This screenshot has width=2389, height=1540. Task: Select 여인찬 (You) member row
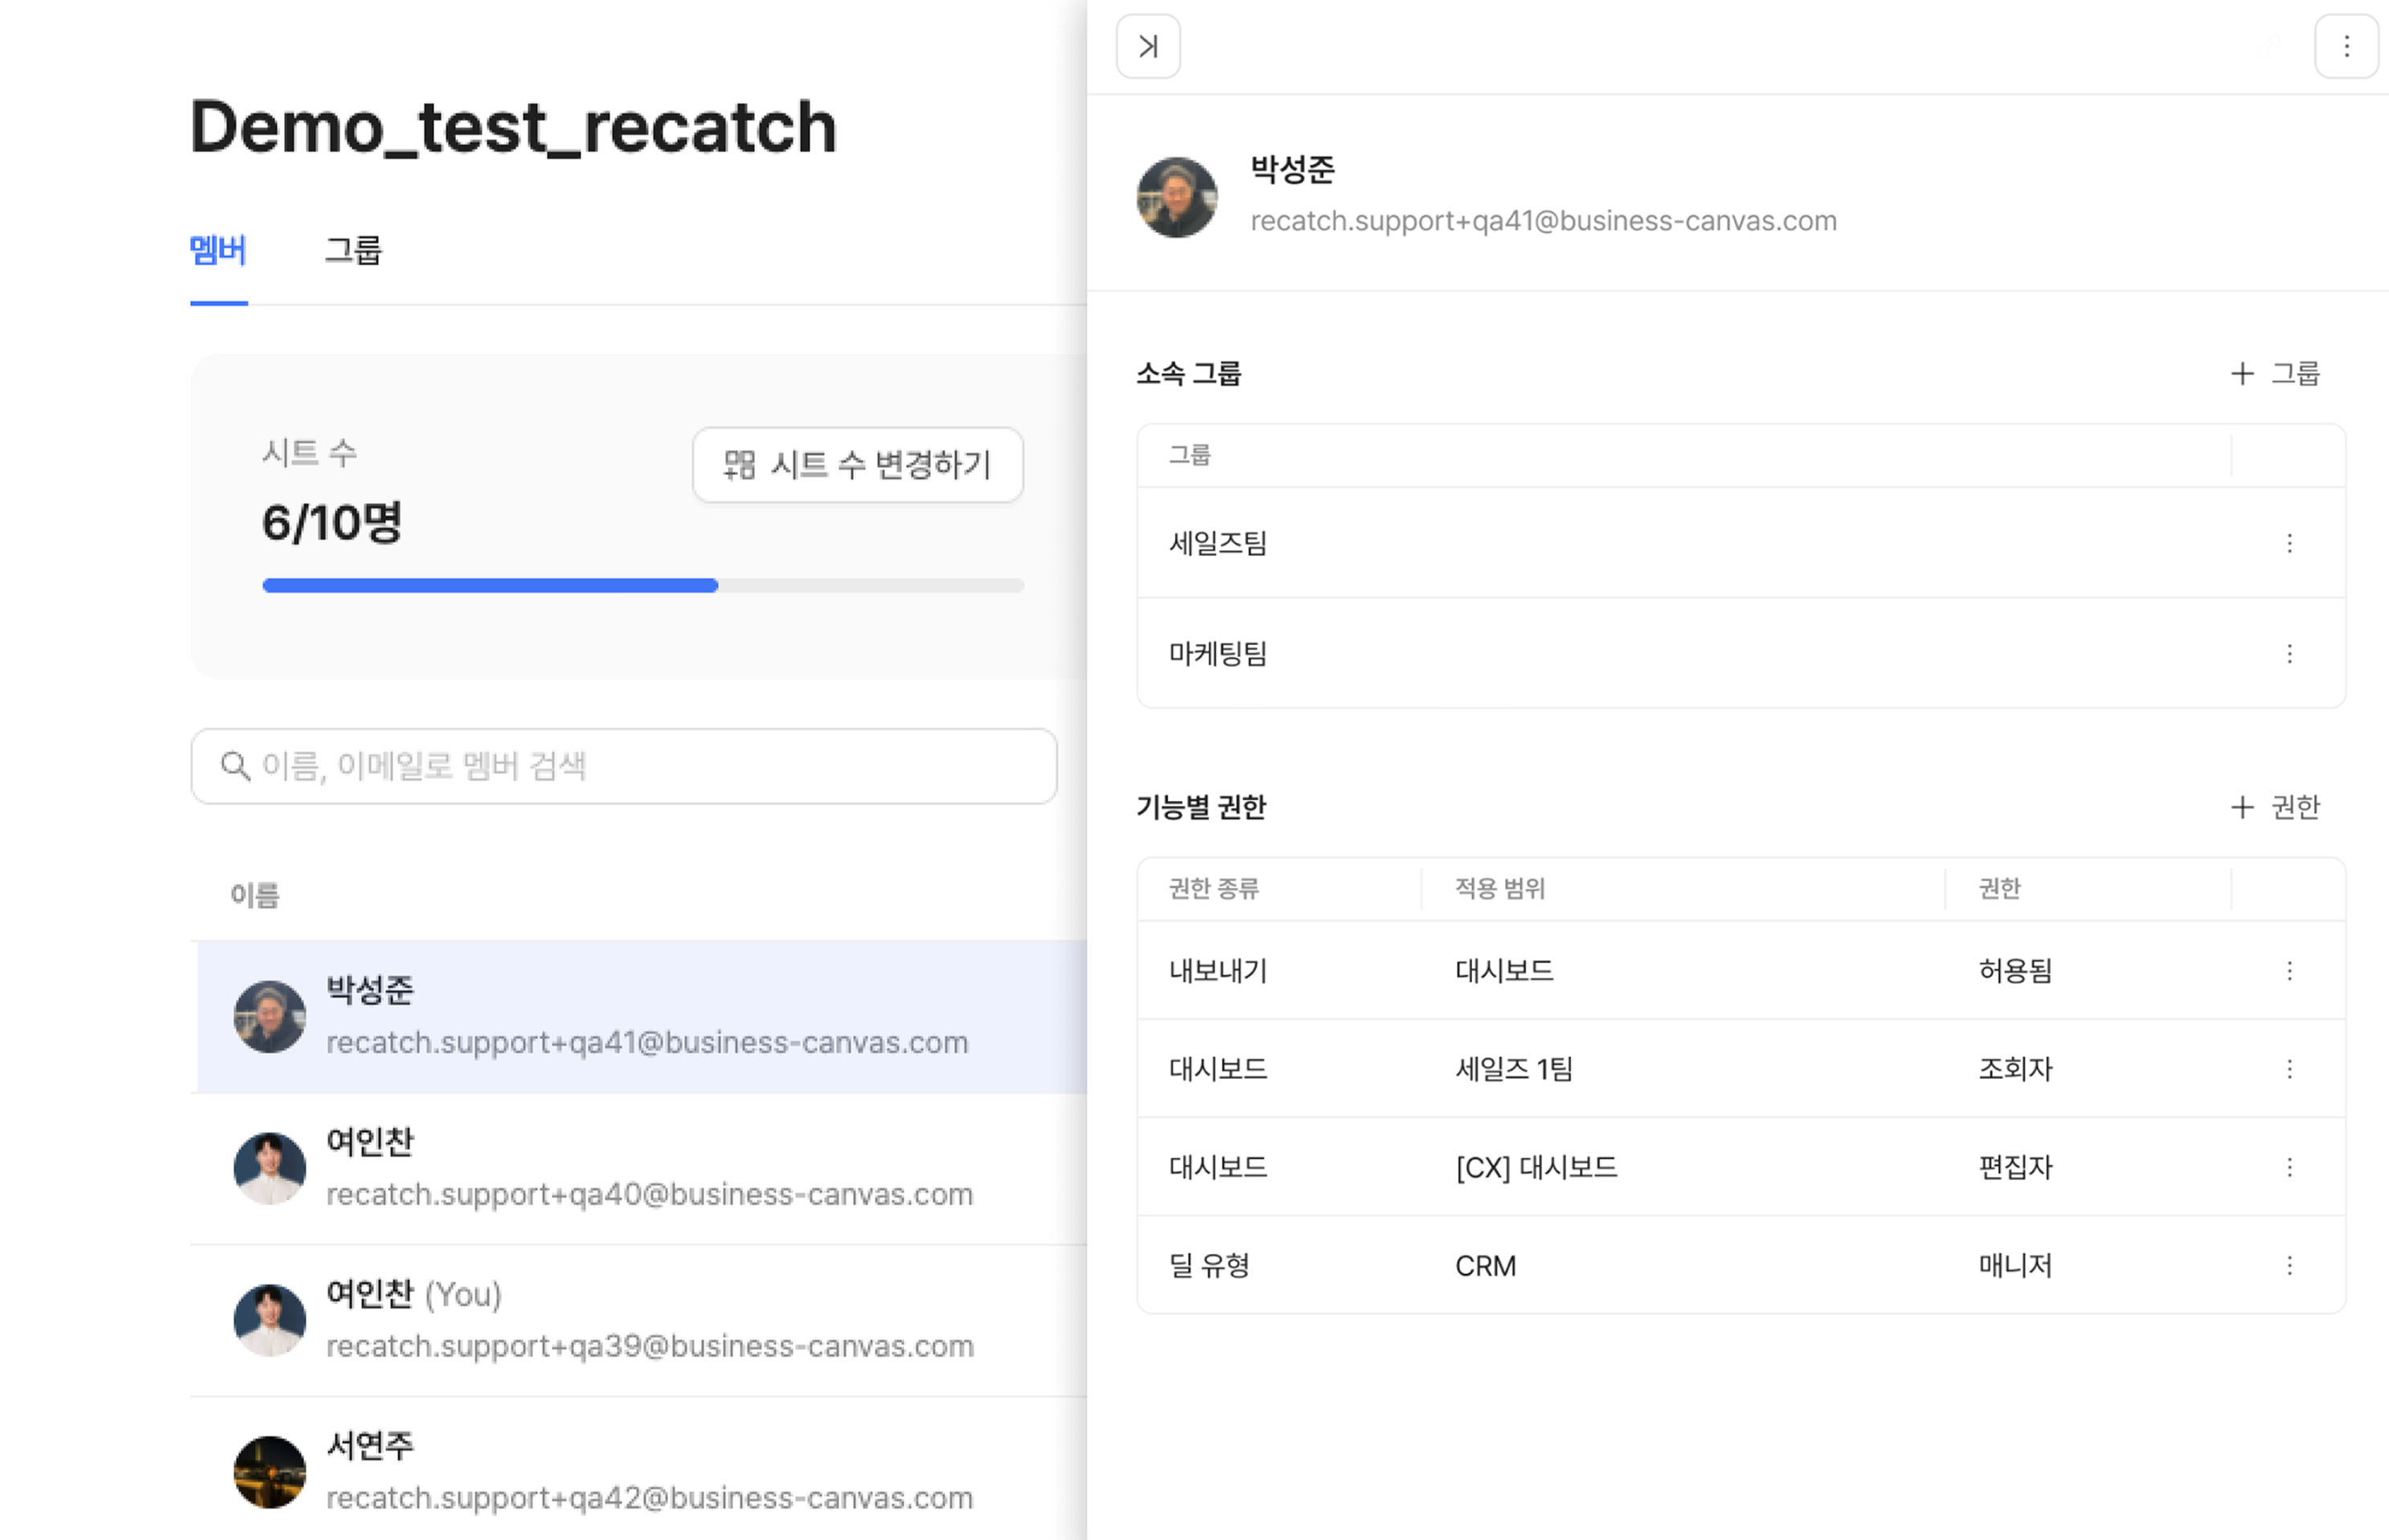[x=639, y=1319]
